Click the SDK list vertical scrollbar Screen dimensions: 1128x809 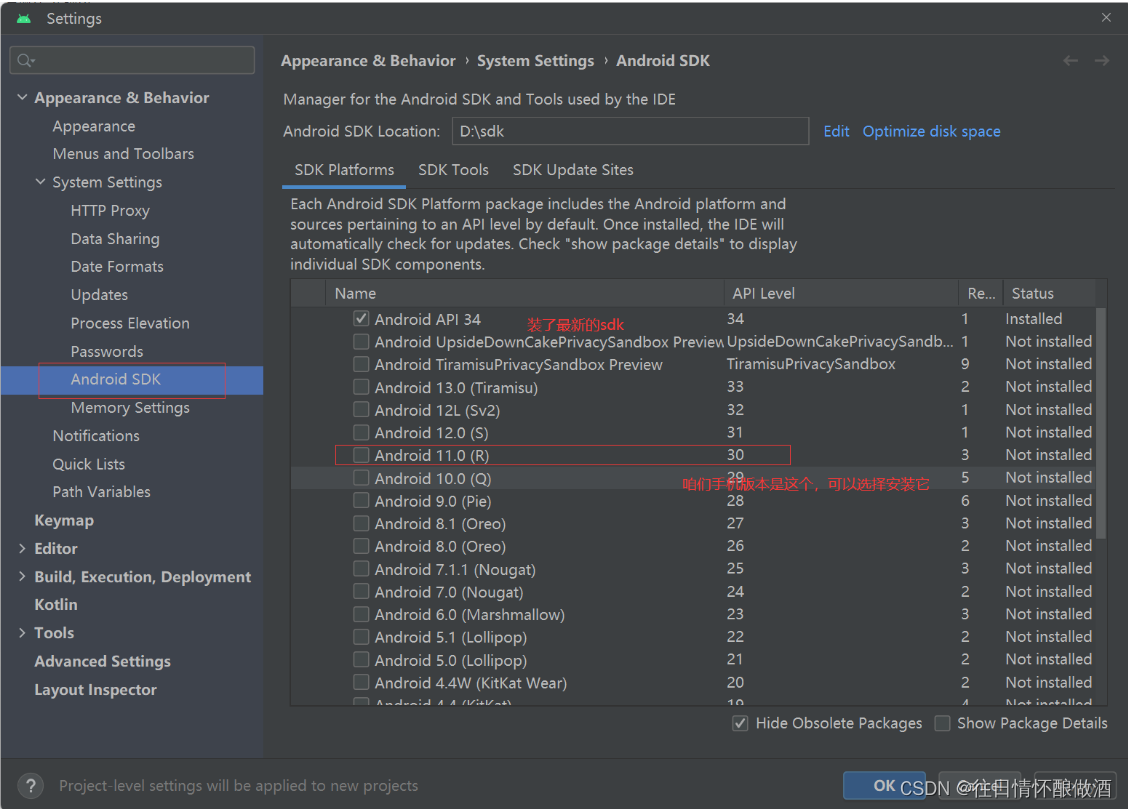[1100, 423]
